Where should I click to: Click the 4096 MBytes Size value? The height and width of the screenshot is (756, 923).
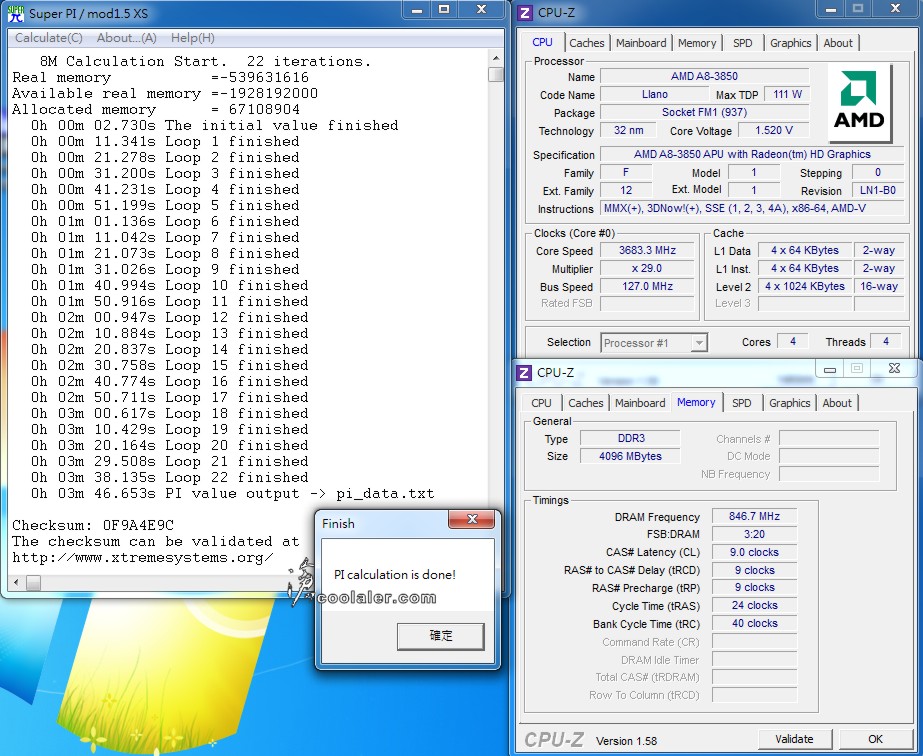(x=630, y=456)
